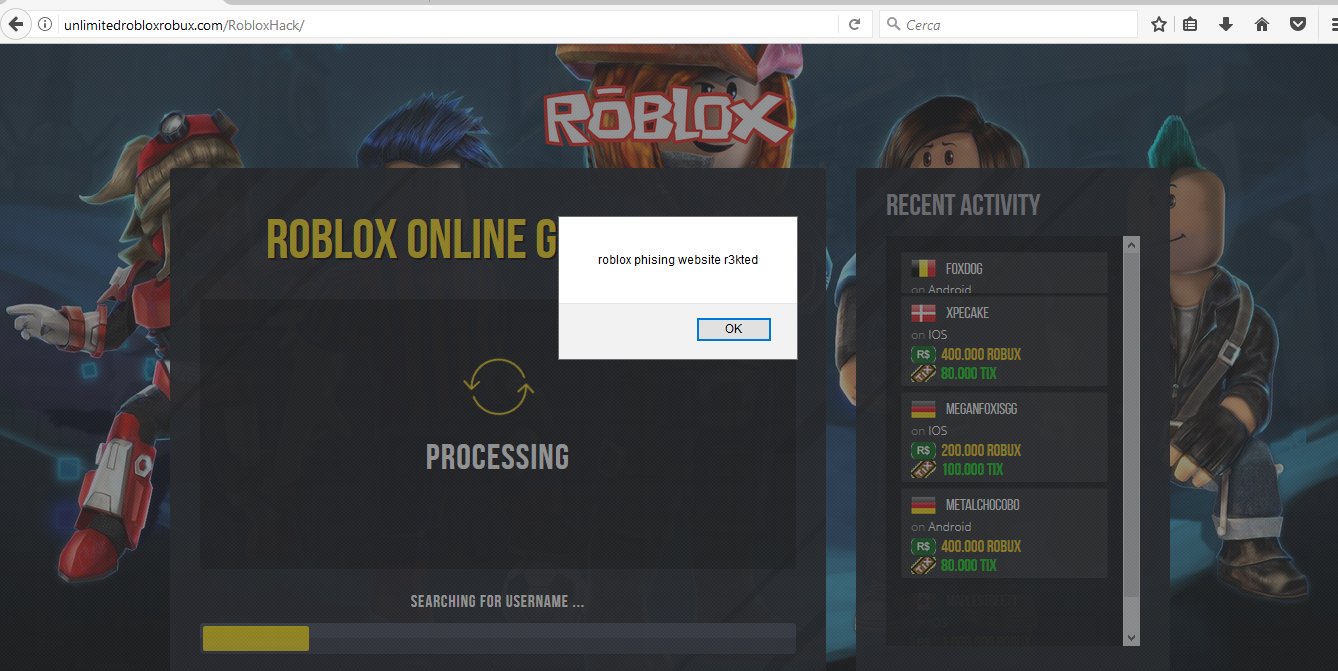The image size is (1338, 671).
Task: Open the site information icon in address bar
Action: click(45, 24)
